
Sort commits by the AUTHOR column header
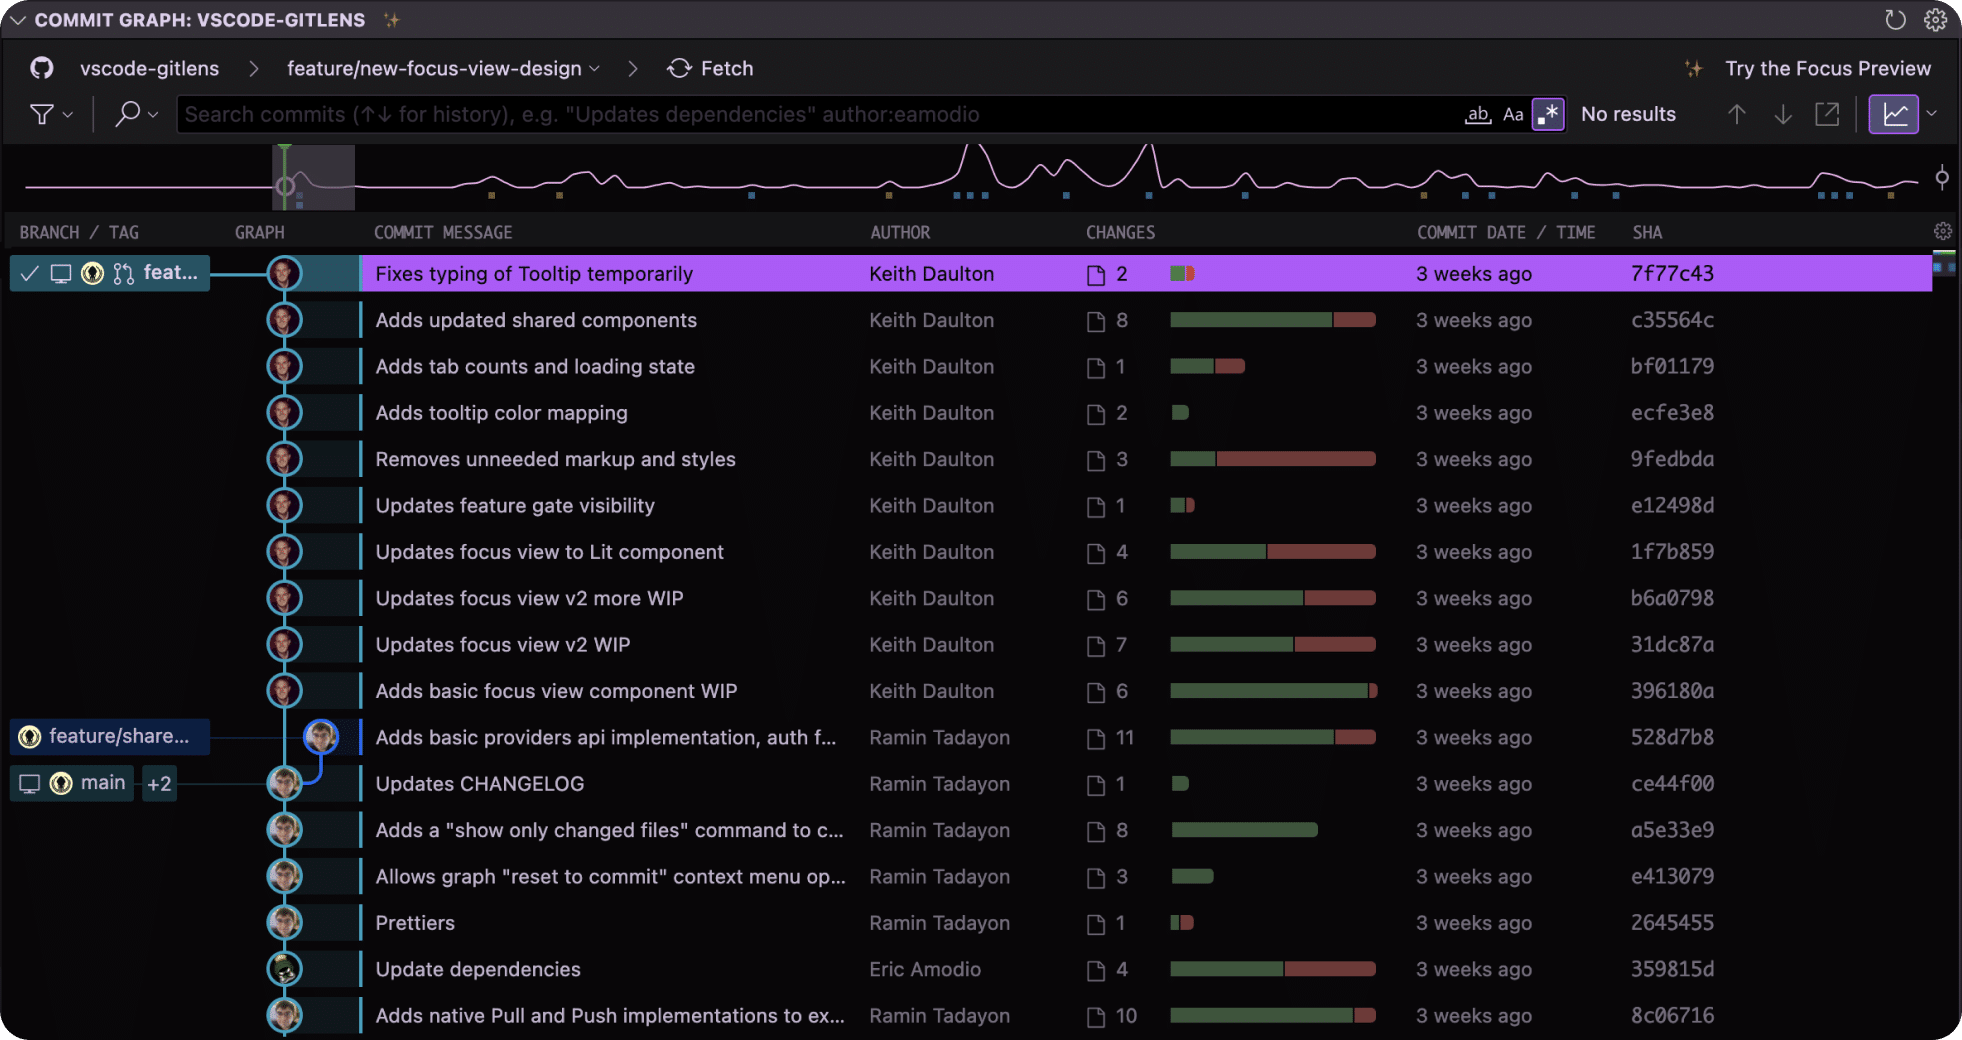click(899, 231)
